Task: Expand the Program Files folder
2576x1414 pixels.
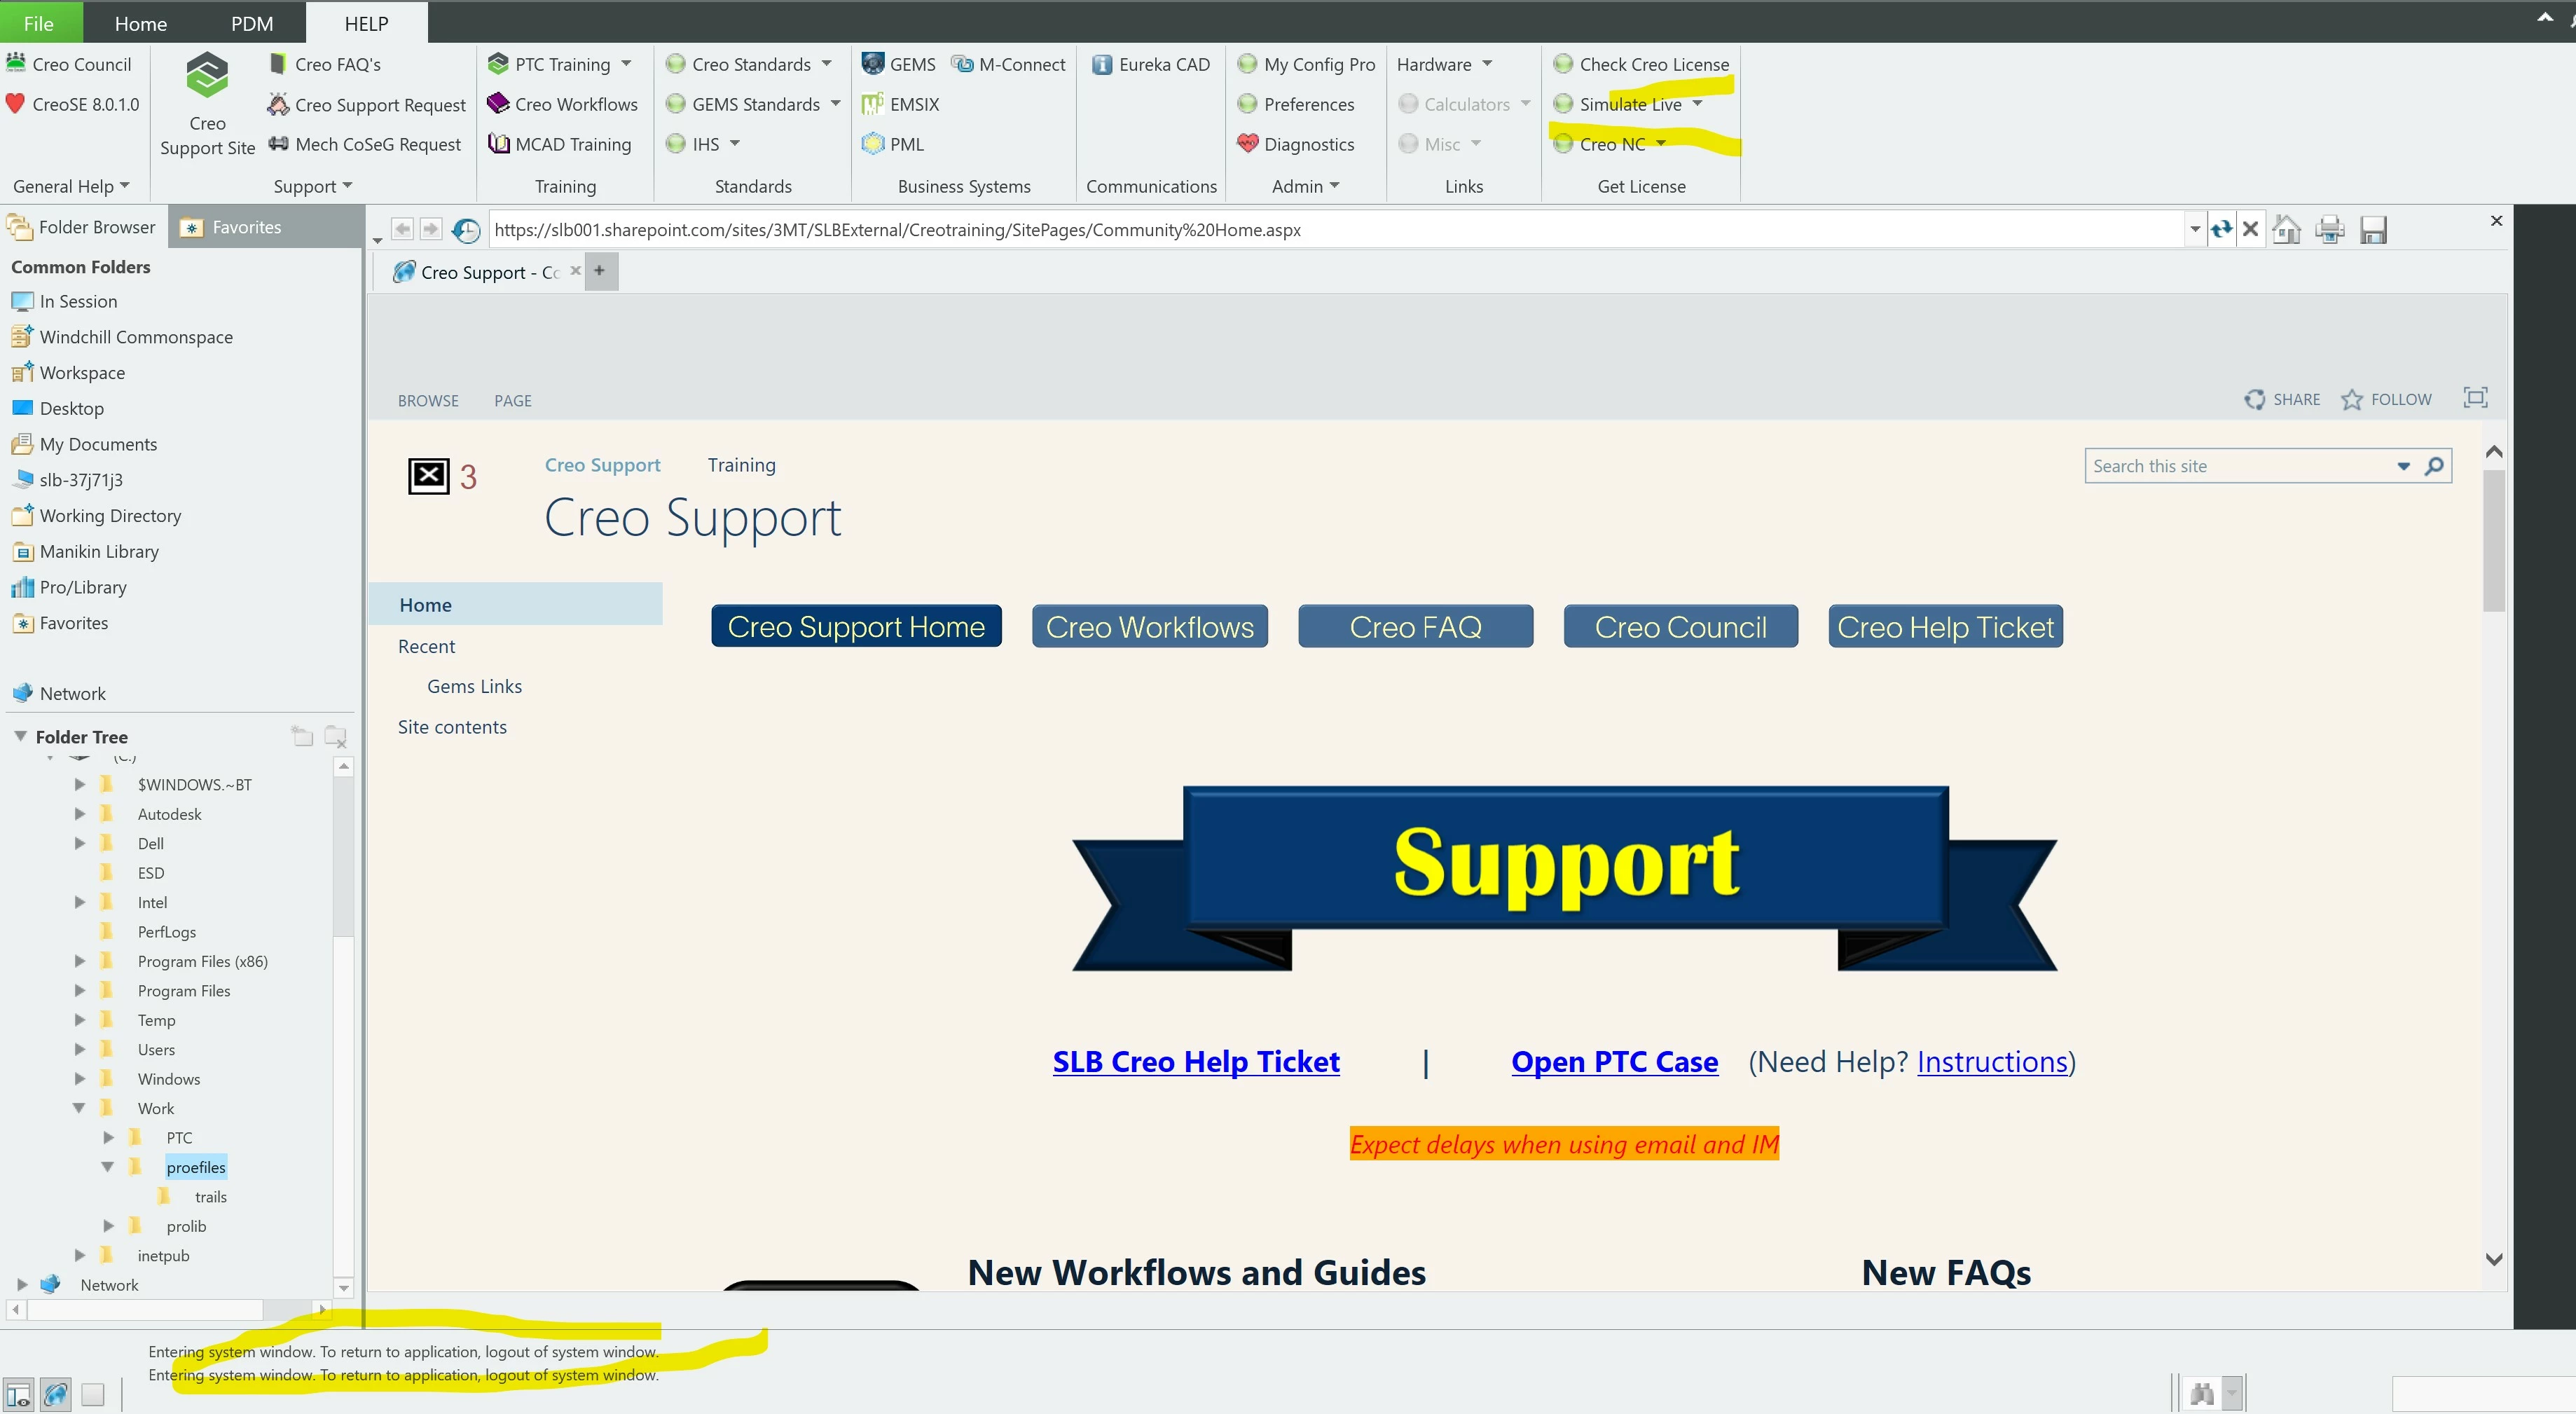Action: [x=79, y=990]
